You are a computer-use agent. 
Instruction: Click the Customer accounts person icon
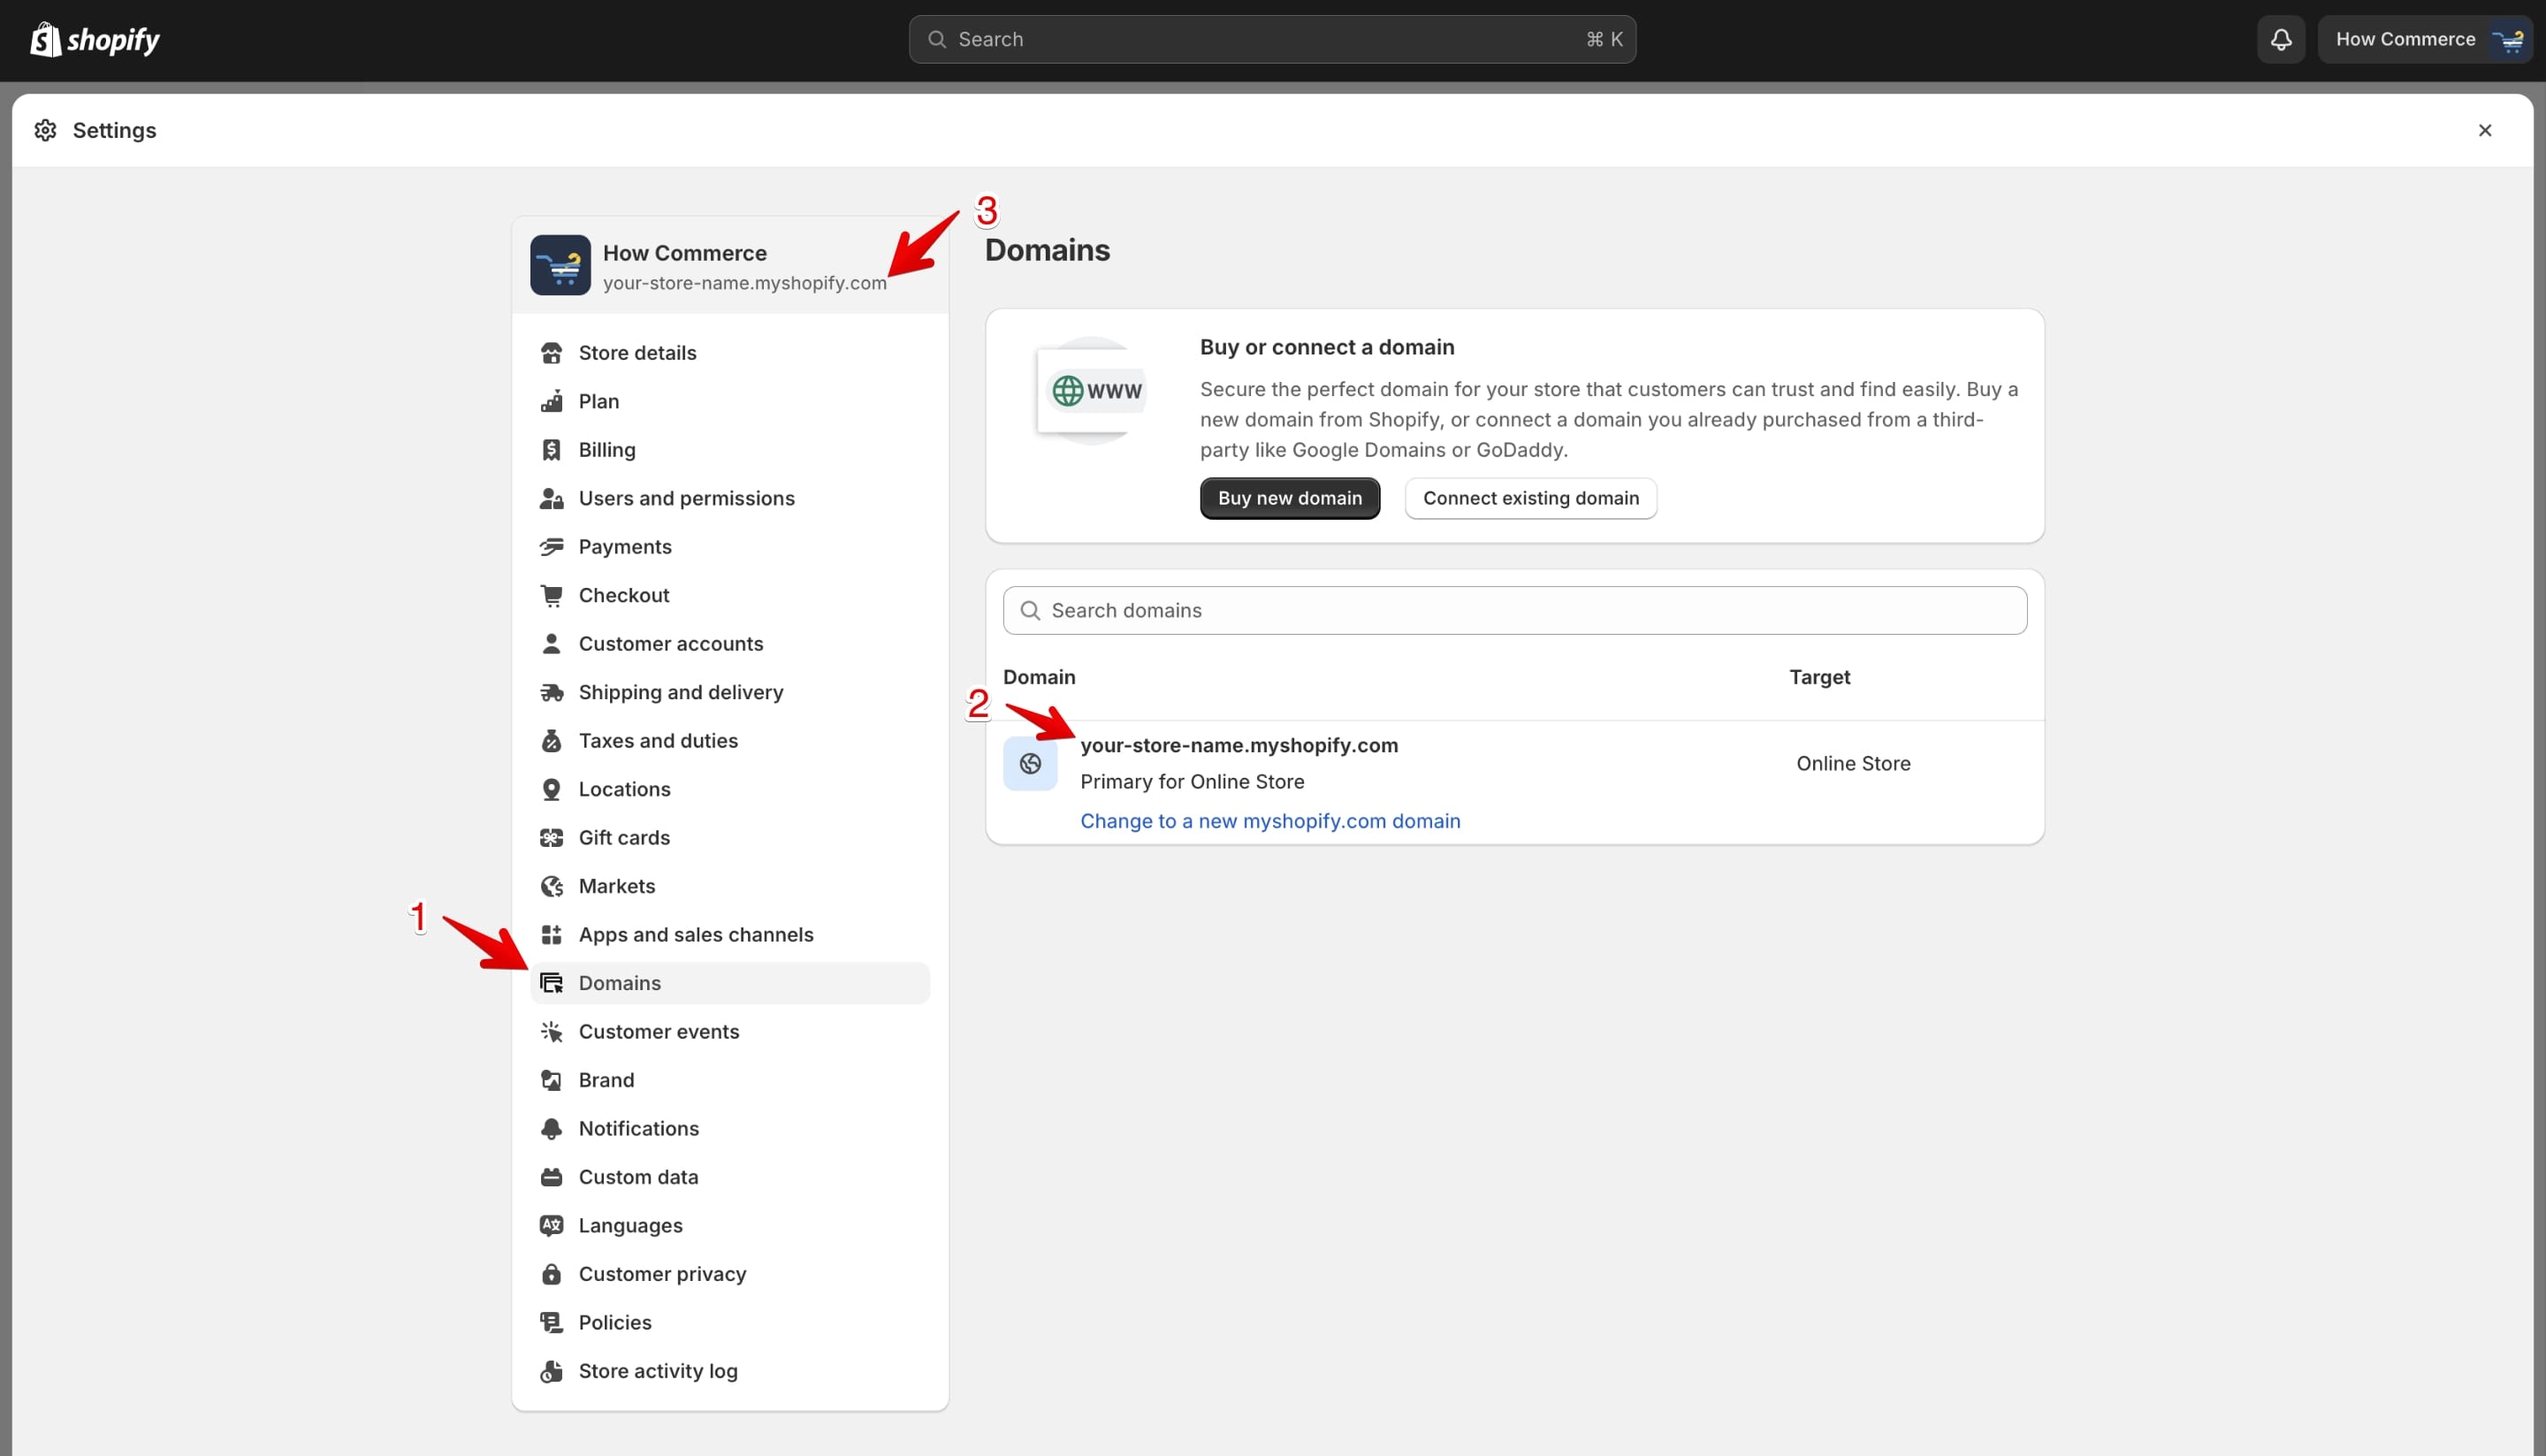[x=551, y=644]
